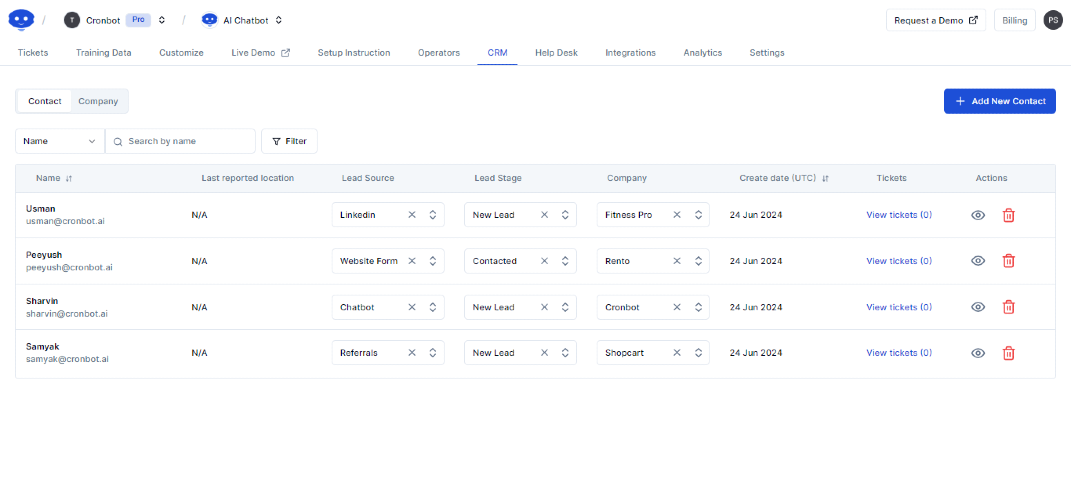Open the Billing page button
This screenshot has height=500, width=1071.
coord(1014,20)
